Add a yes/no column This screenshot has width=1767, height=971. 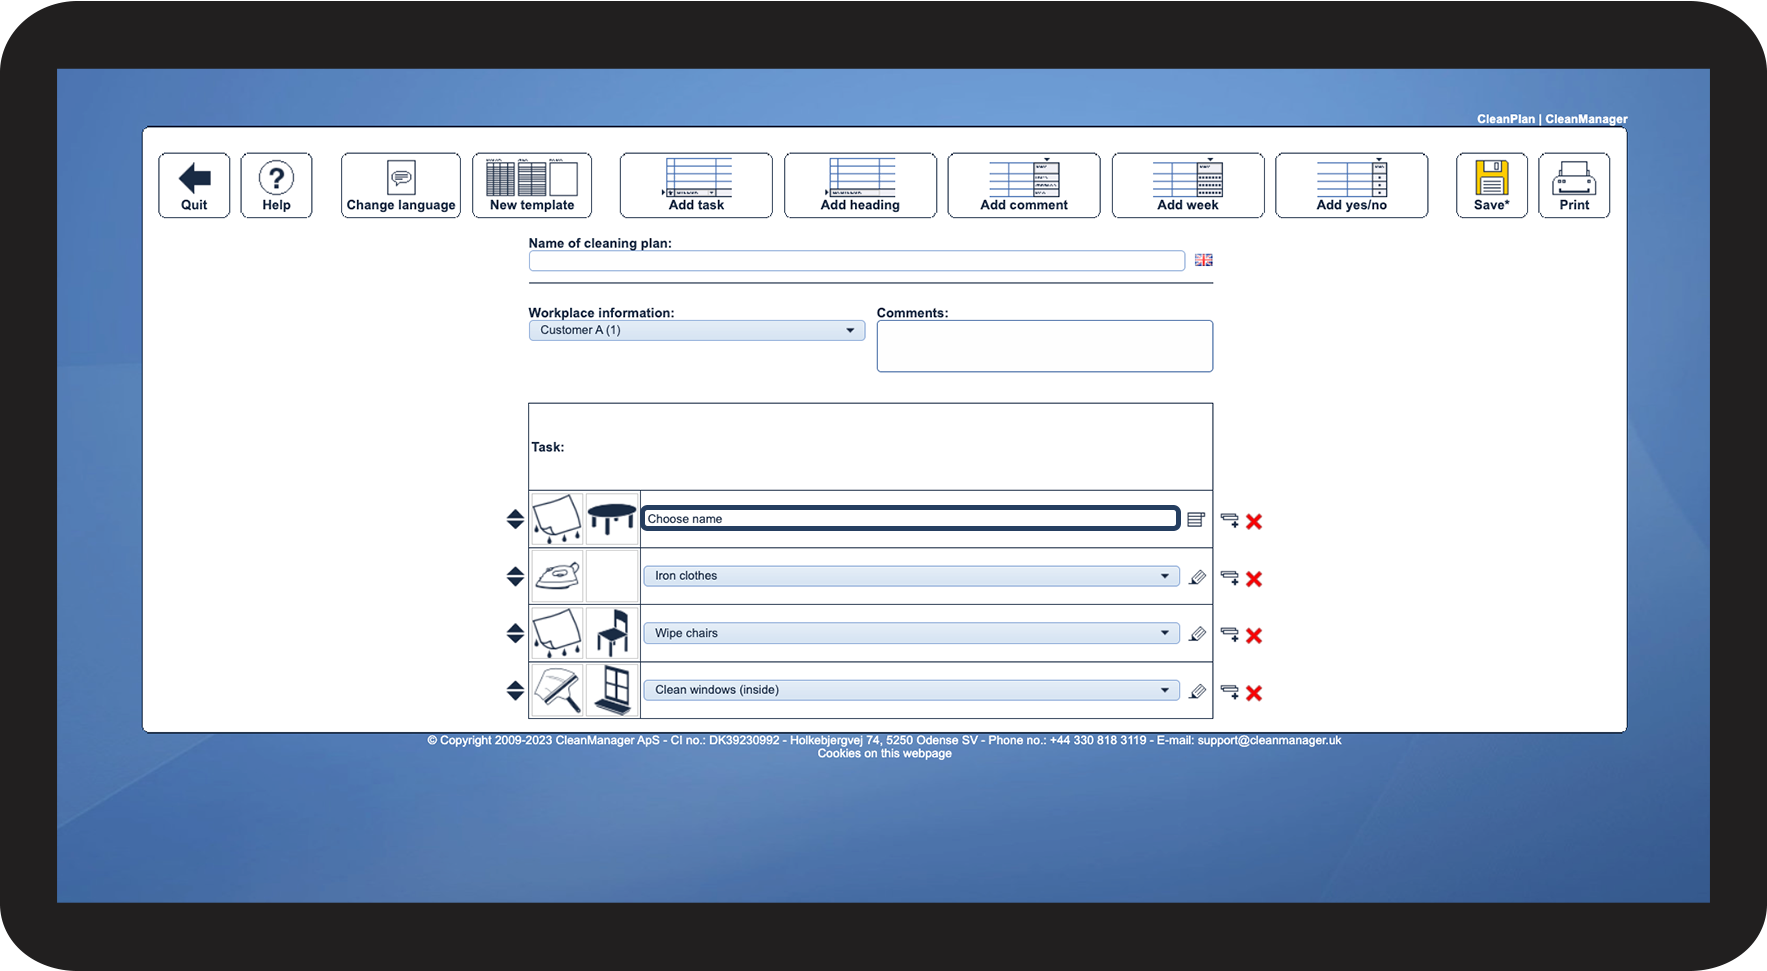click(x=1352, y=185)
